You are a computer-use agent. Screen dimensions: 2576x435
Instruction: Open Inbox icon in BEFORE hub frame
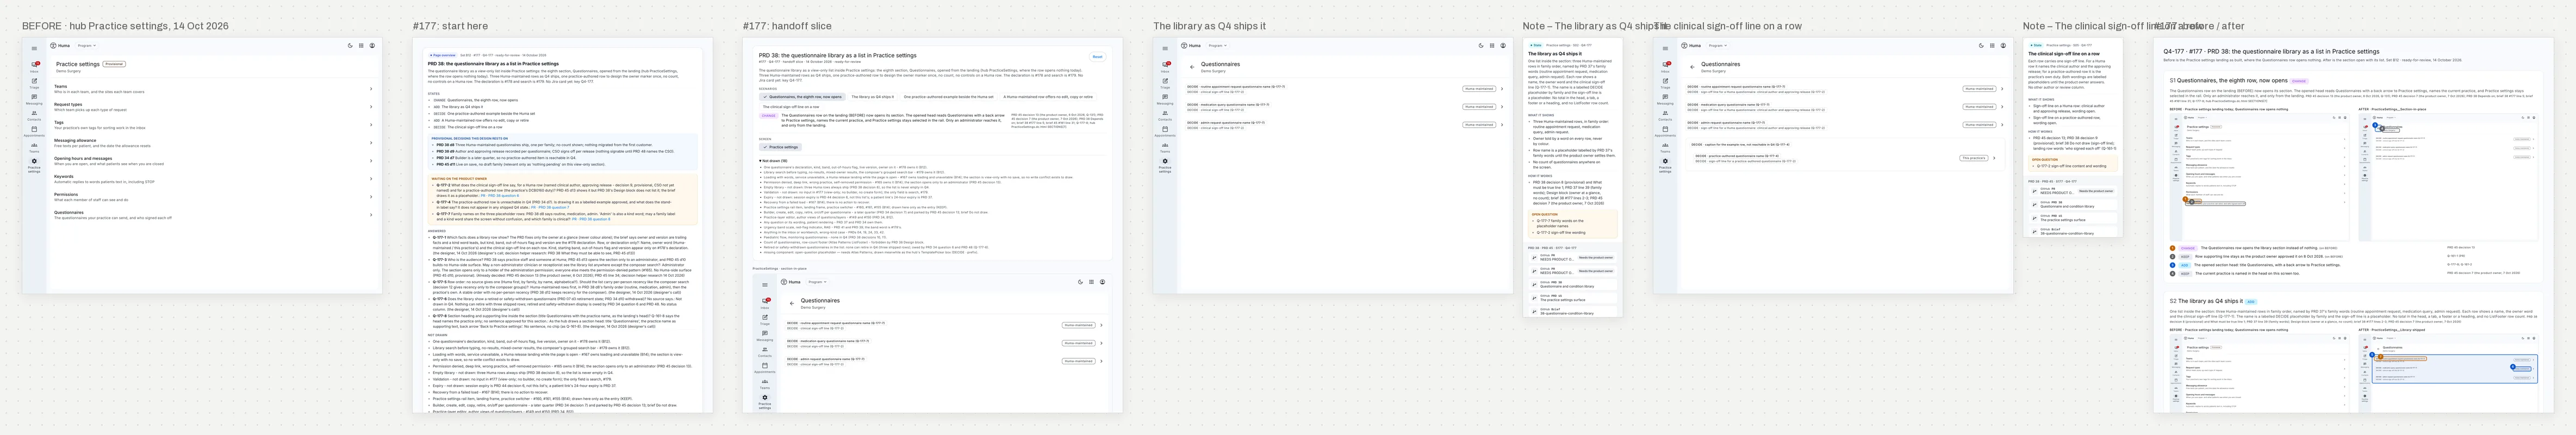click(34, 65)
